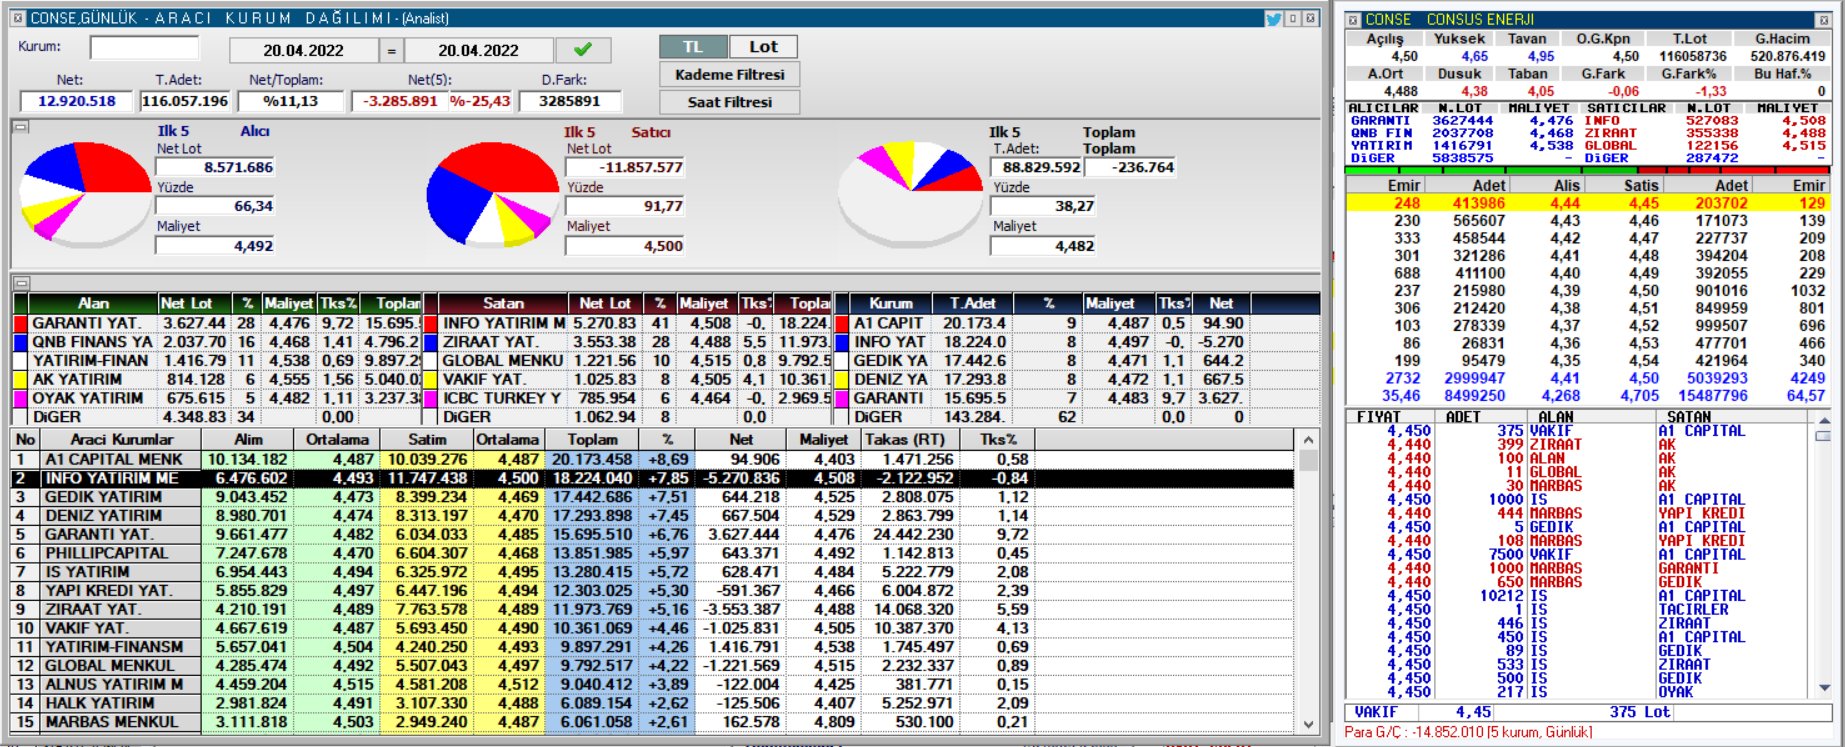1845x747 pixels.
Task: Sort by the Kurum column header in totals table
Action: tap(891, 303)
